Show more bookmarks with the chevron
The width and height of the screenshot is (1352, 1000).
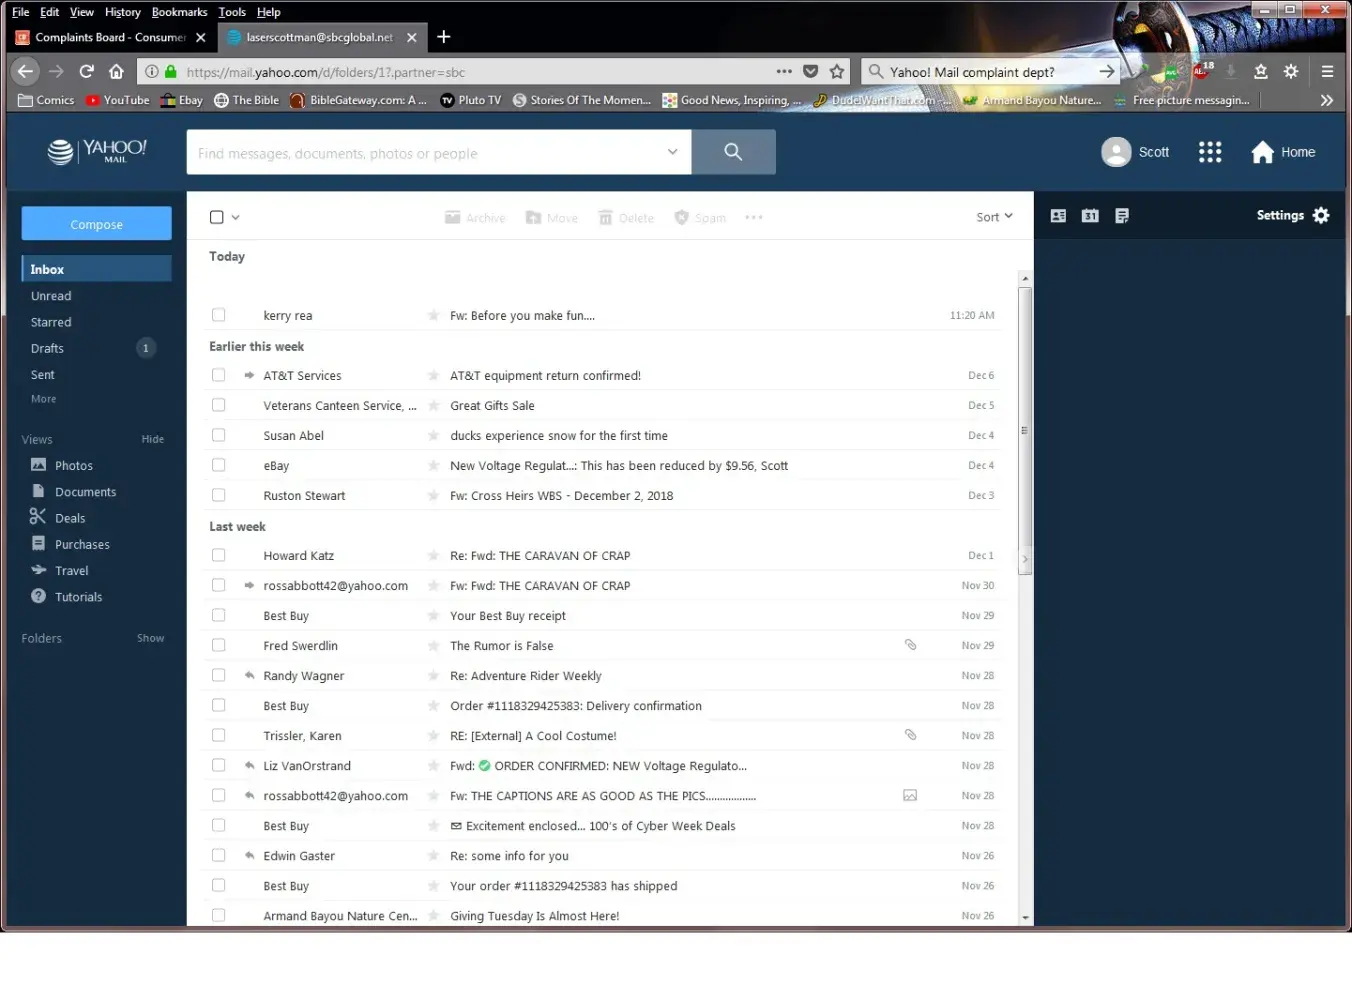tap(1326, 100)
